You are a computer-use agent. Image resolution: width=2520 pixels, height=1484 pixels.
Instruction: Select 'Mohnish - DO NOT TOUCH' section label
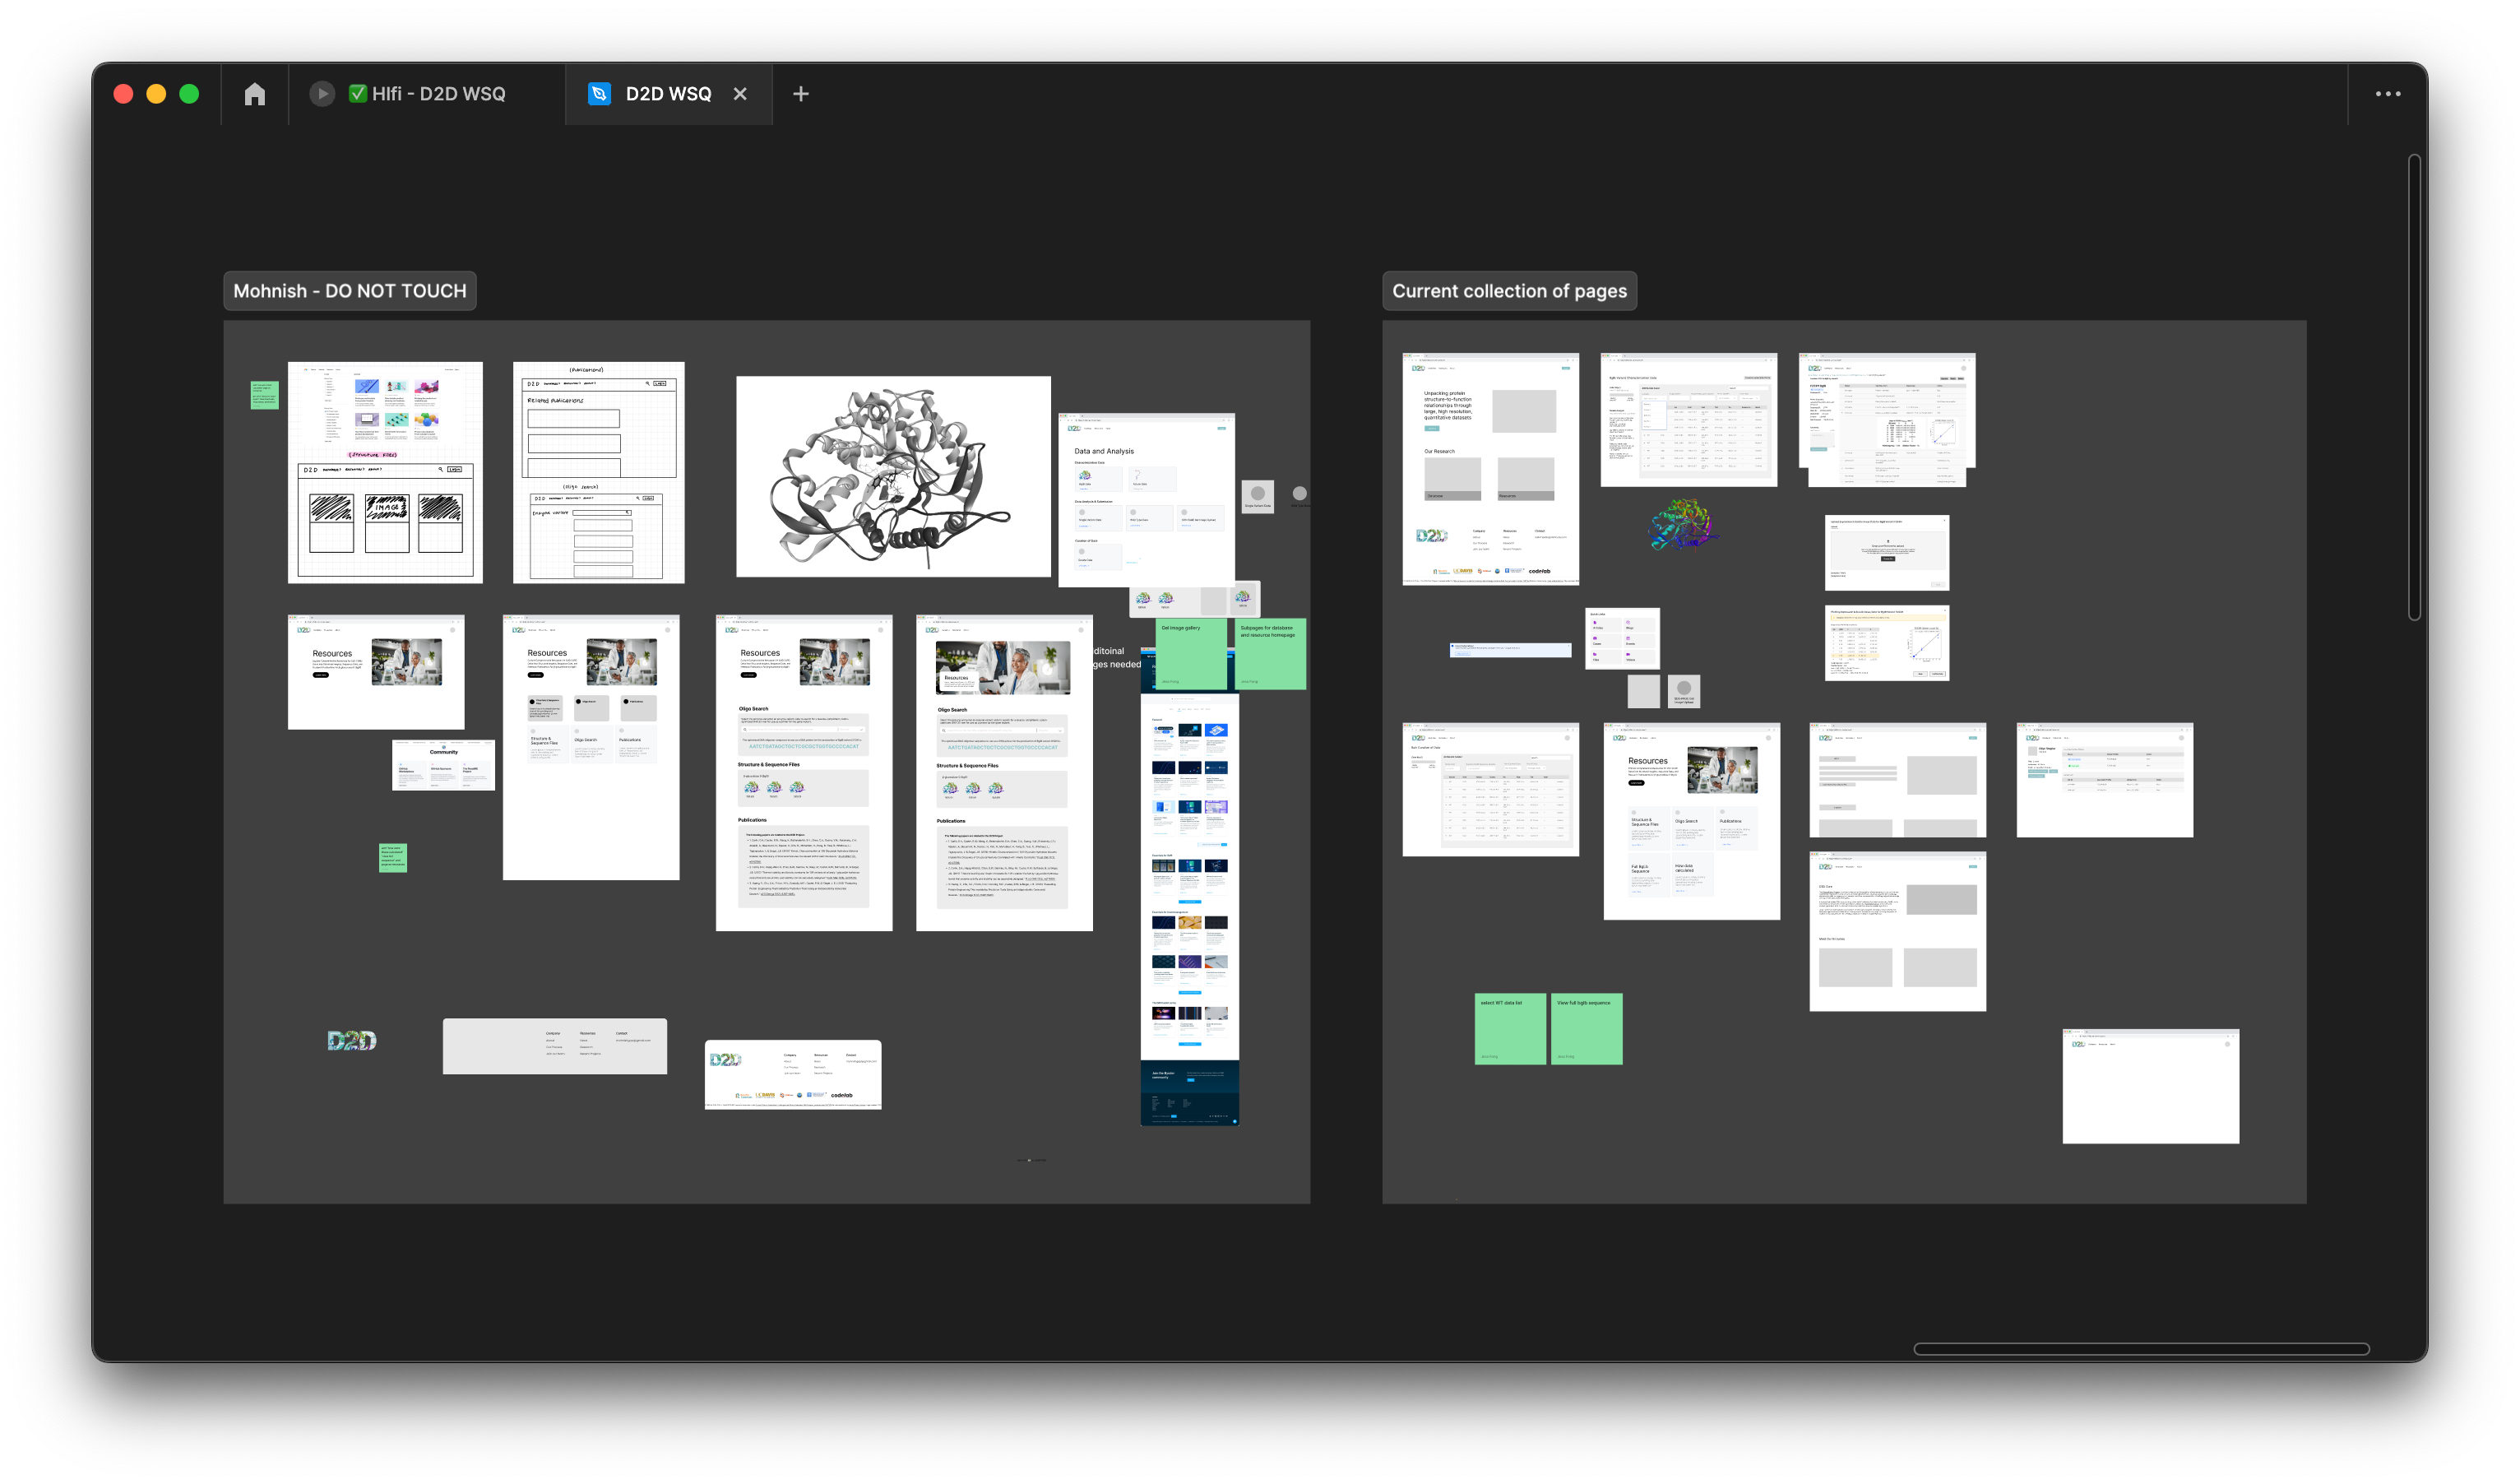coord(349,291)
